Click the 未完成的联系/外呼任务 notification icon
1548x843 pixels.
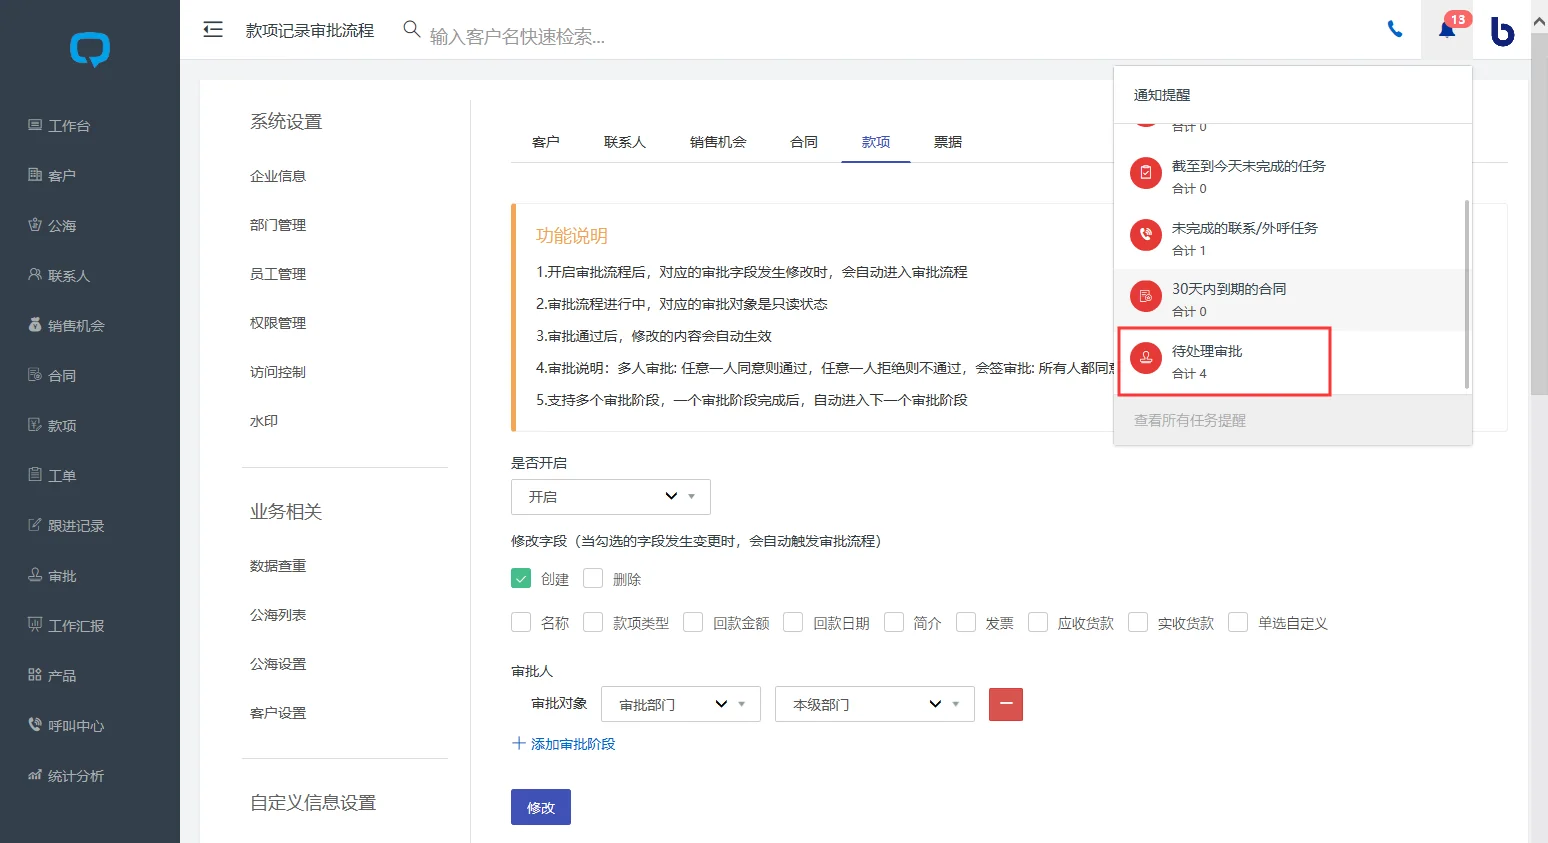coord(1146,235)
